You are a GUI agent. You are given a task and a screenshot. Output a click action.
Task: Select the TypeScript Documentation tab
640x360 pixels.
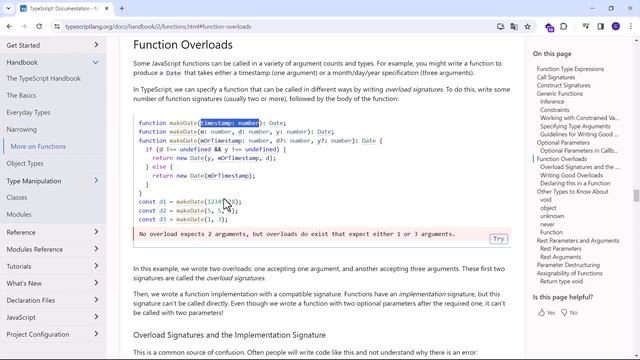(63, 9)
